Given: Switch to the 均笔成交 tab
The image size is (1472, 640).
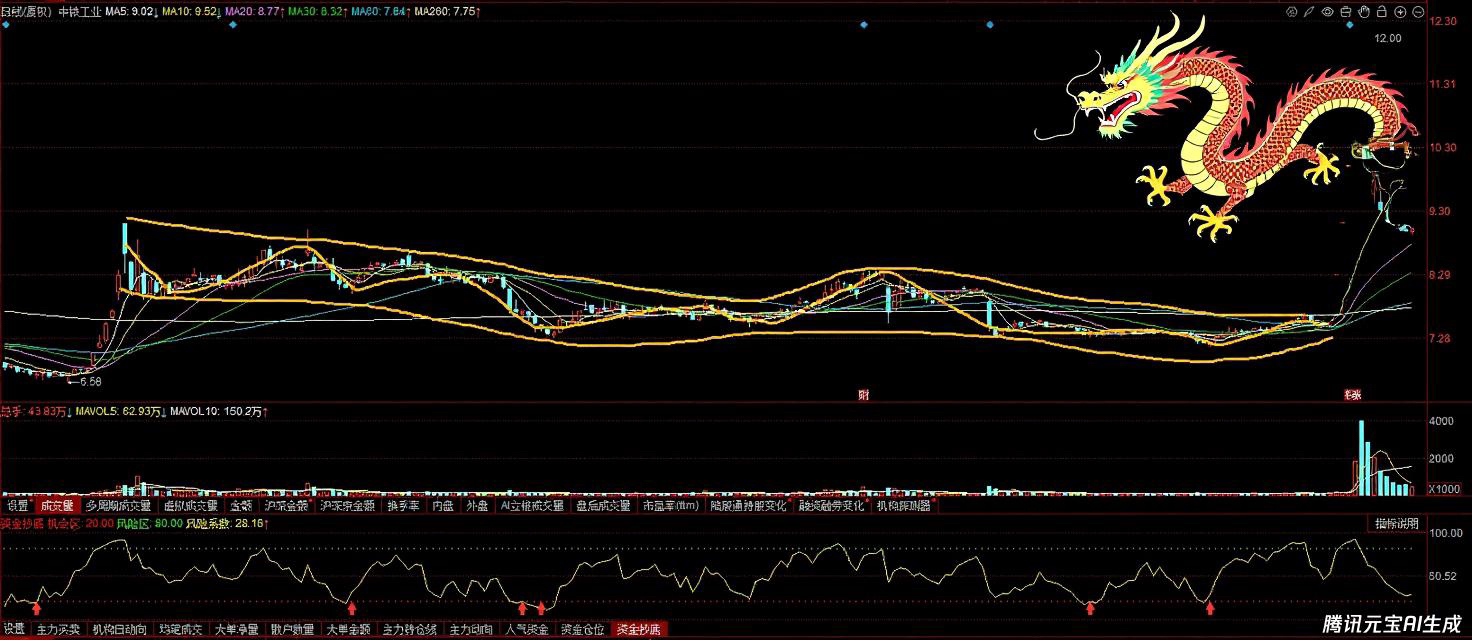Looking at the screenshot, I should pyautogui.click(x=181, y=630).
